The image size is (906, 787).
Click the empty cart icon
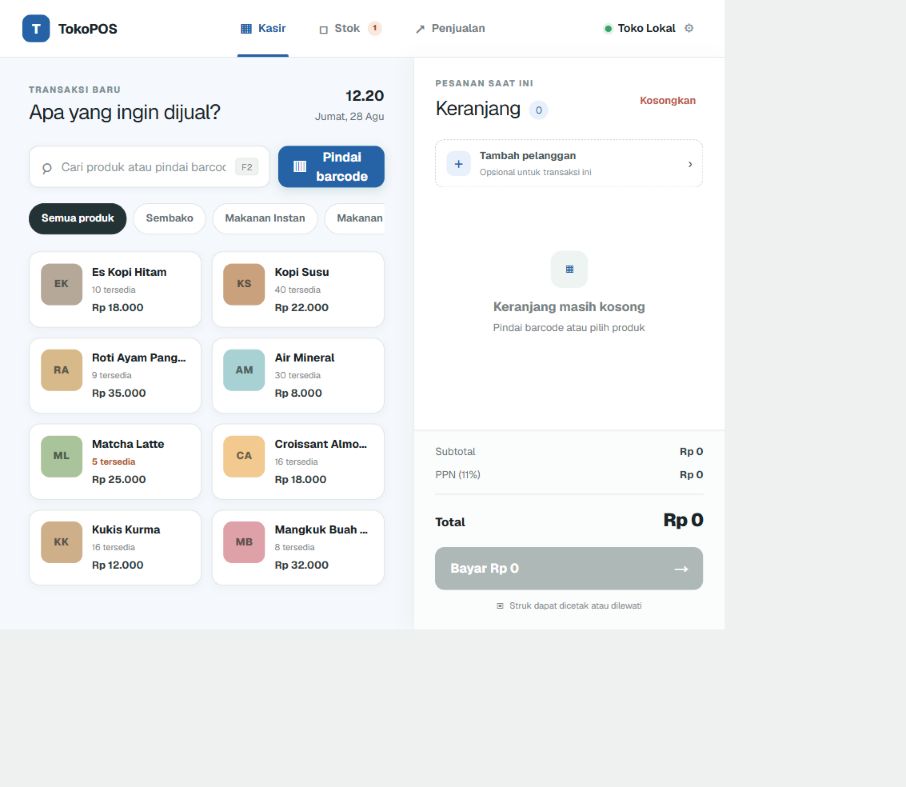569,269
